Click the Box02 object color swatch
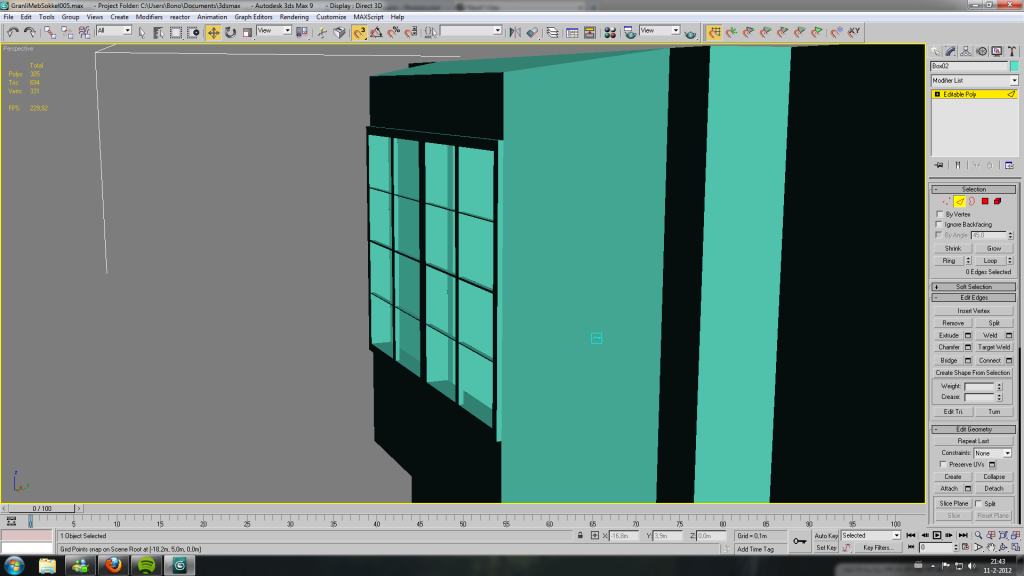The image size is (1024, 576). pos(1014,66)
